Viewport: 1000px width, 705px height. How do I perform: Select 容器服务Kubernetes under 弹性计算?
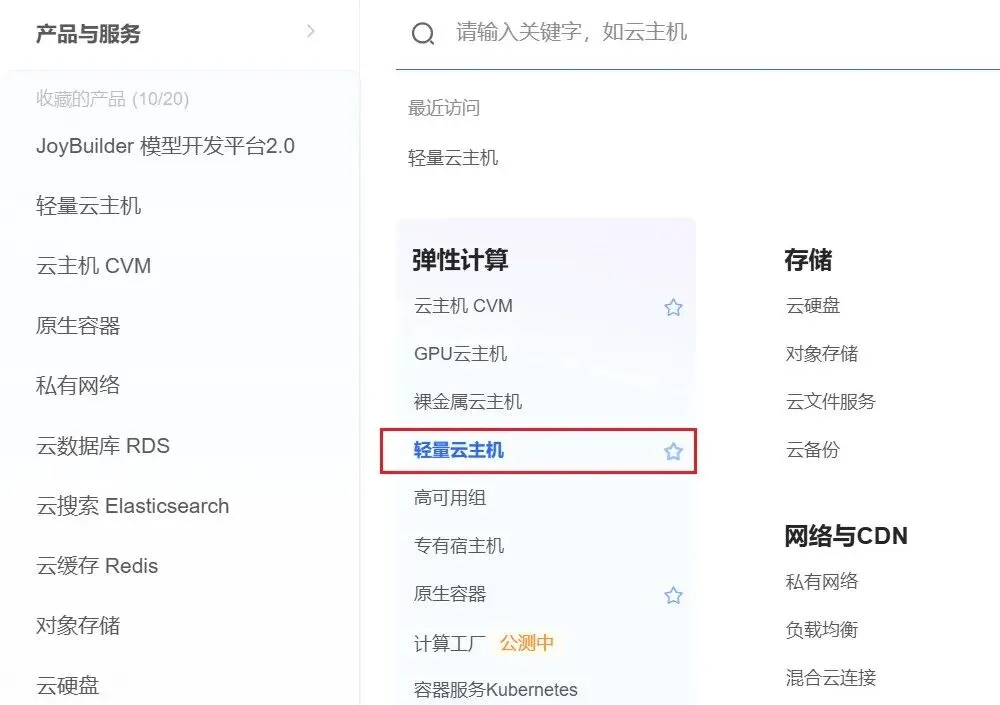click(496, 690)
